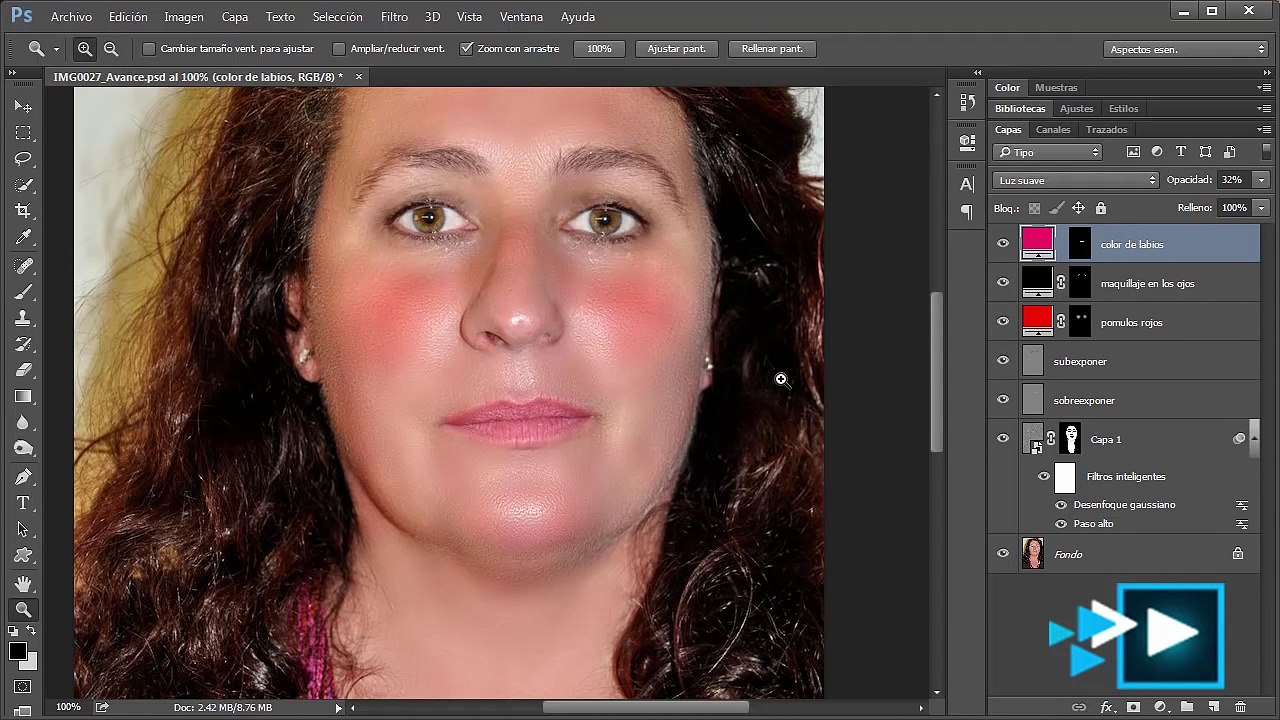Click the lock all icon in Bloq. row
1280x720 pixels.
1101,208
